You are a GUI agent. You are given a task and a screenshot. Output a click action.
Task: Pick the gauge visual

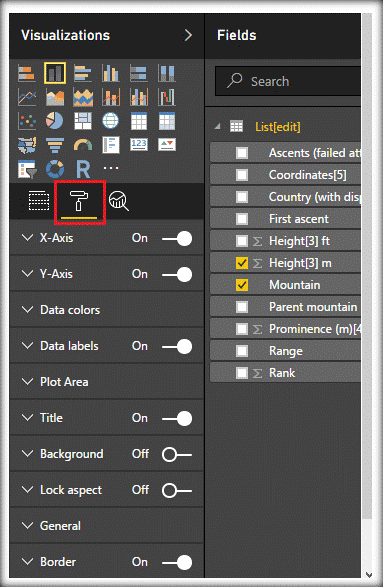tap(83, 145)
